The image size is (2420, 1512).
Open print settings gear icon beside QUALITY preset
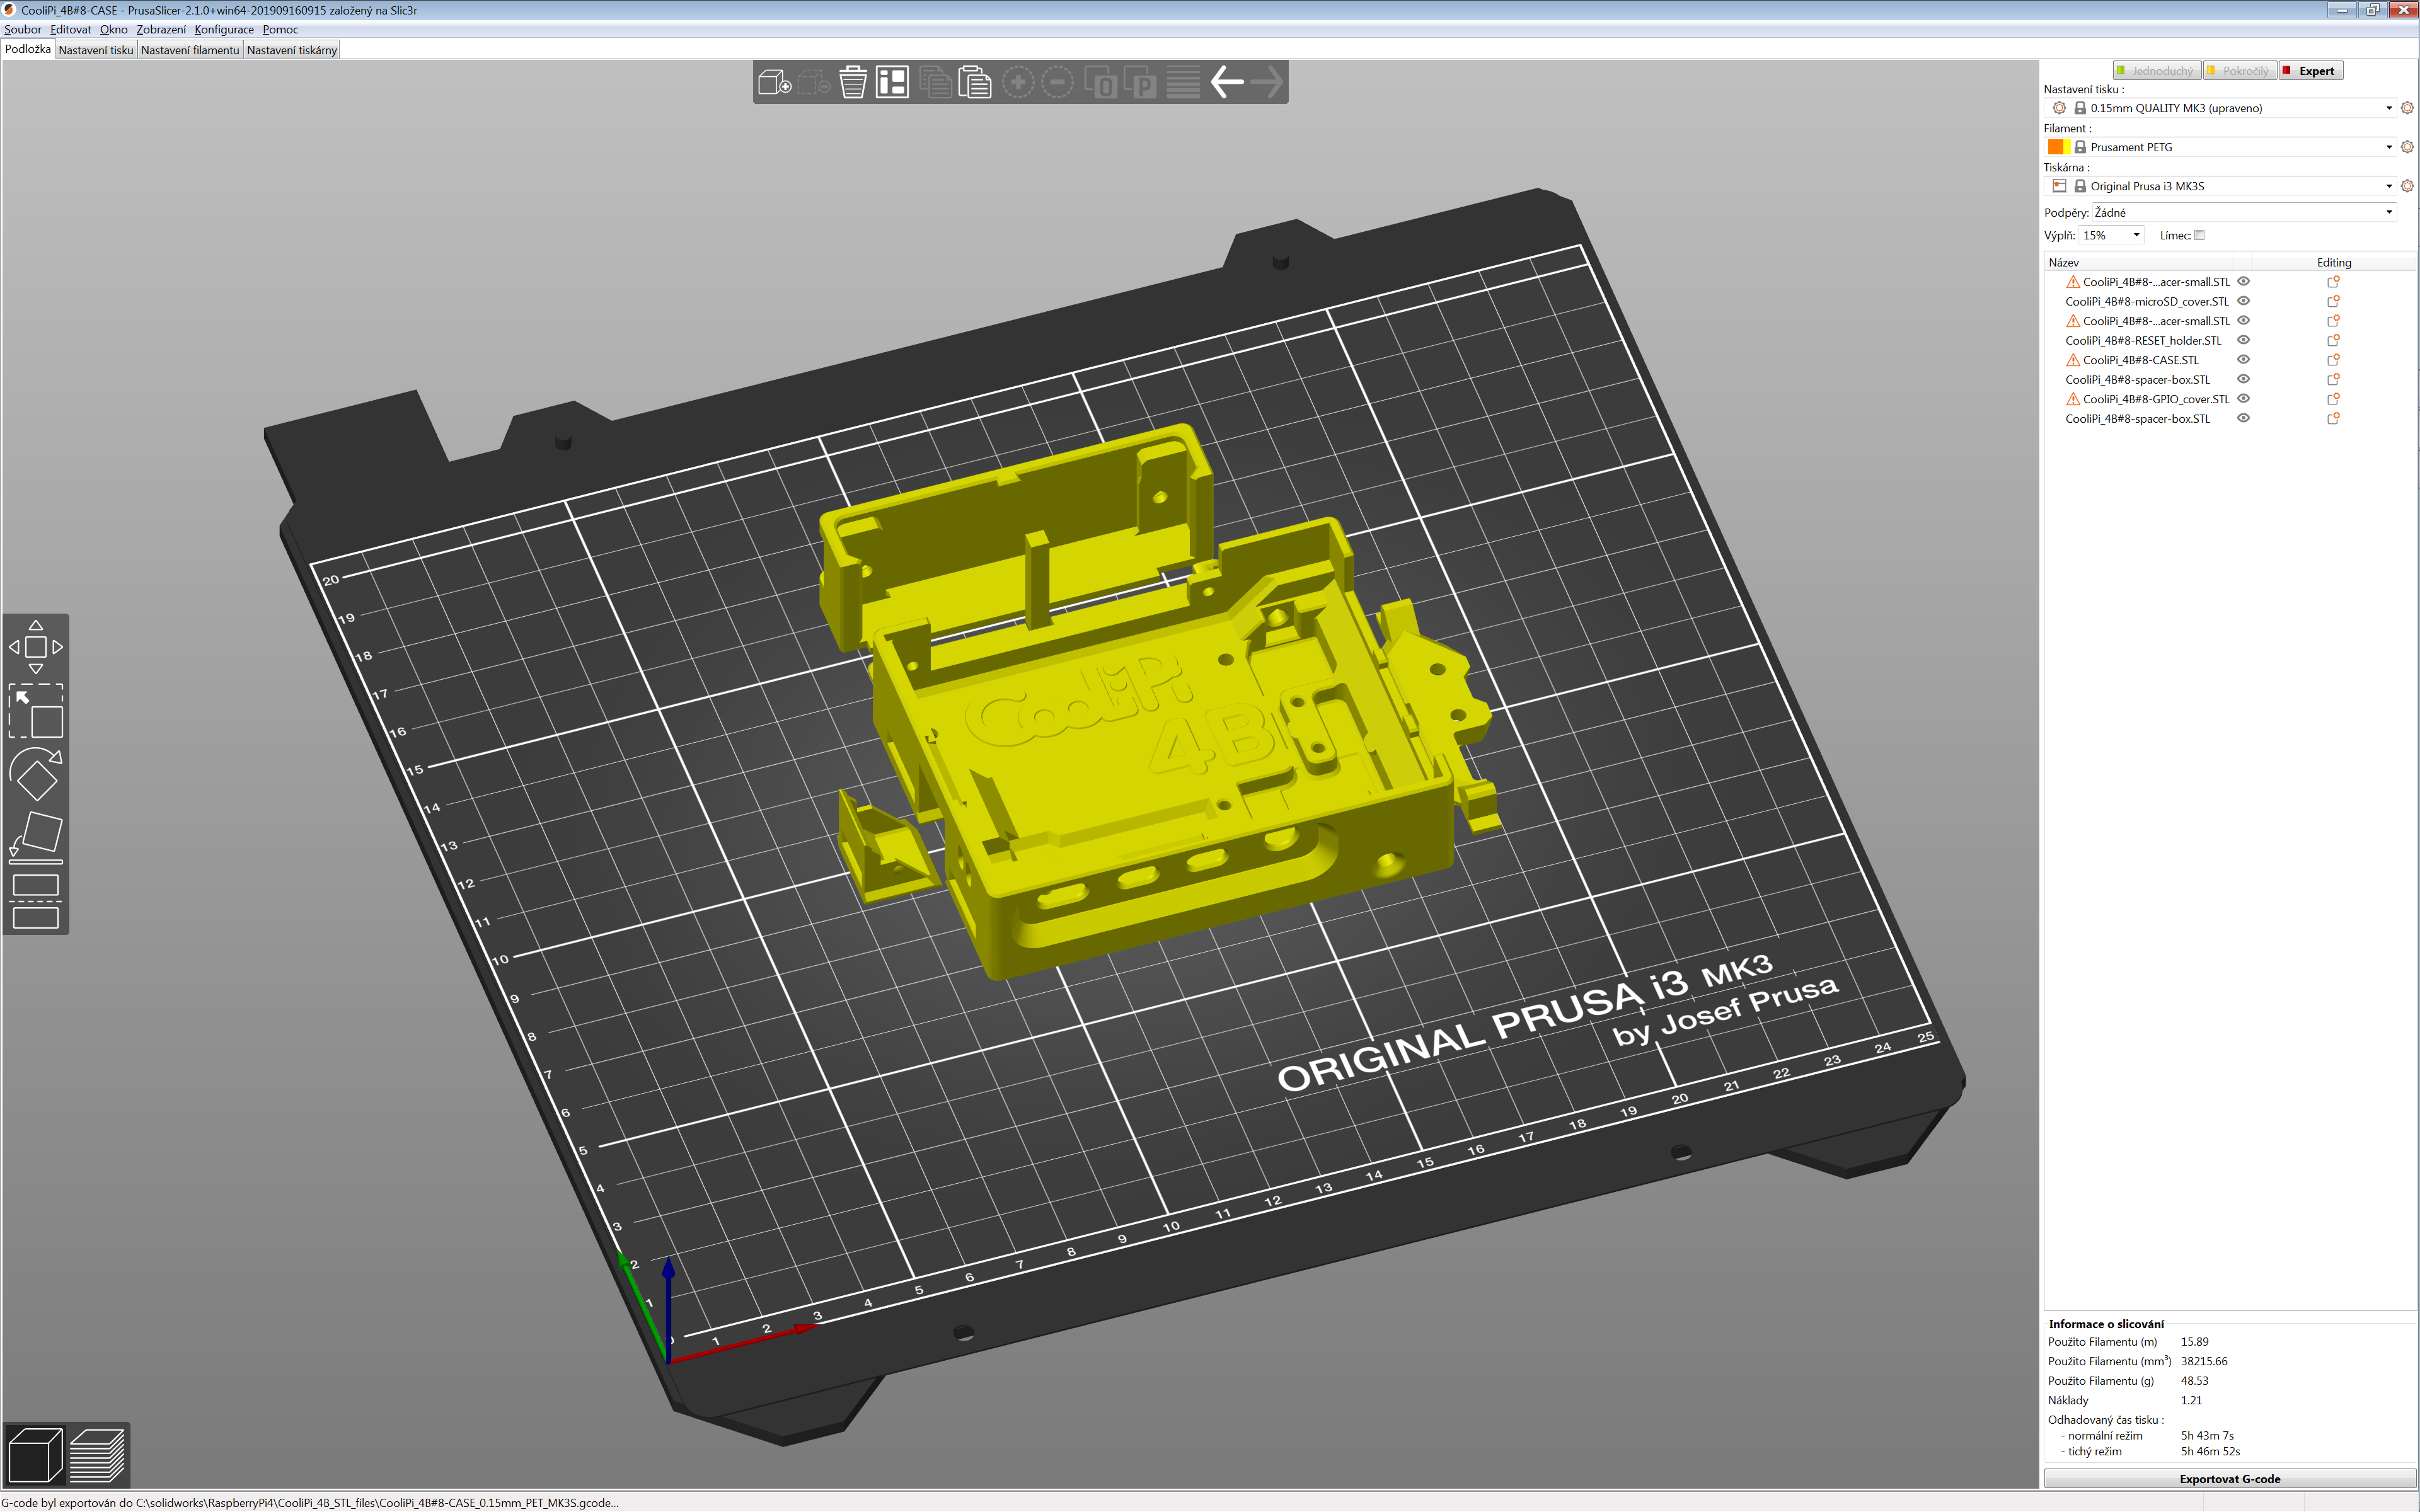pyautogui.click(x=2407, y=108)
